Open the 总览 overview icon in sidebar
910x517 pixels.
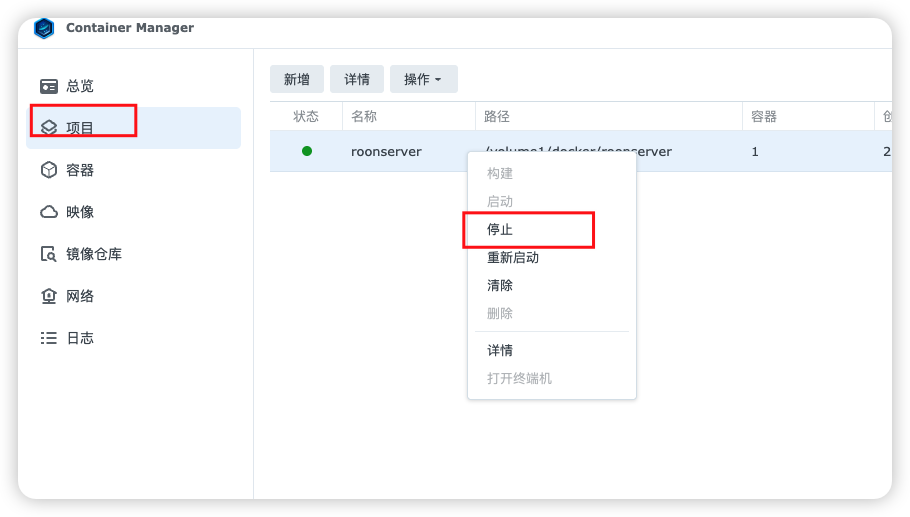[x=49, y=86]
